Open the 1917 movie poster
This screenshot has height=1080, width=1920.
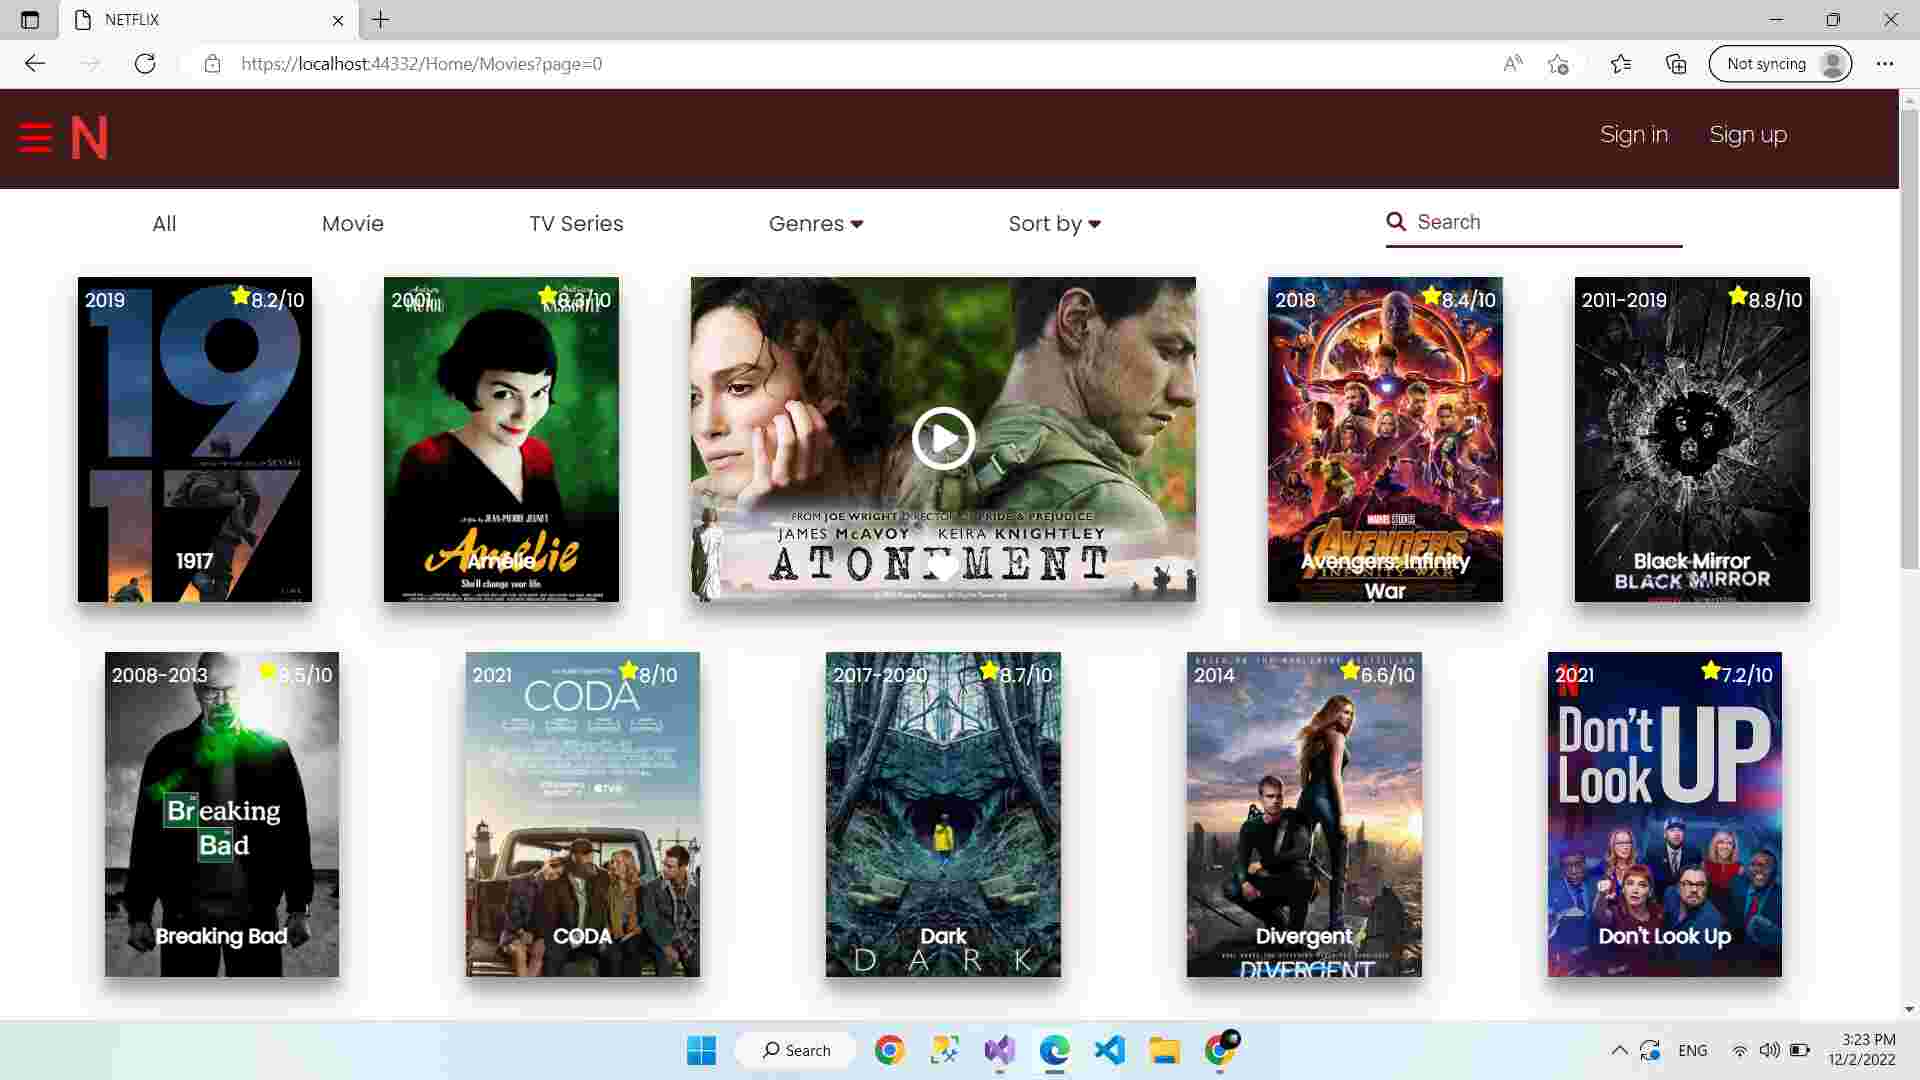195,440
